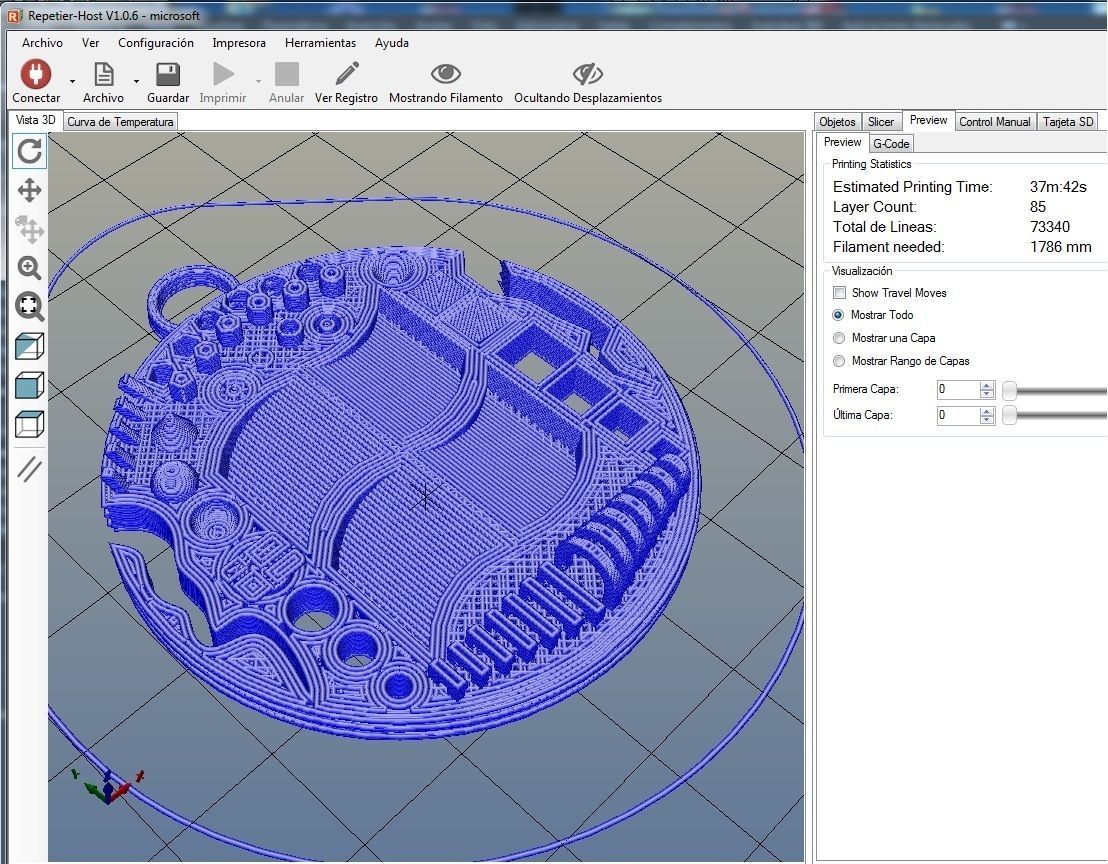Expand the Archivo toolbar dropdown arrow
The image size is (1108, 864).
click(136, 81)
